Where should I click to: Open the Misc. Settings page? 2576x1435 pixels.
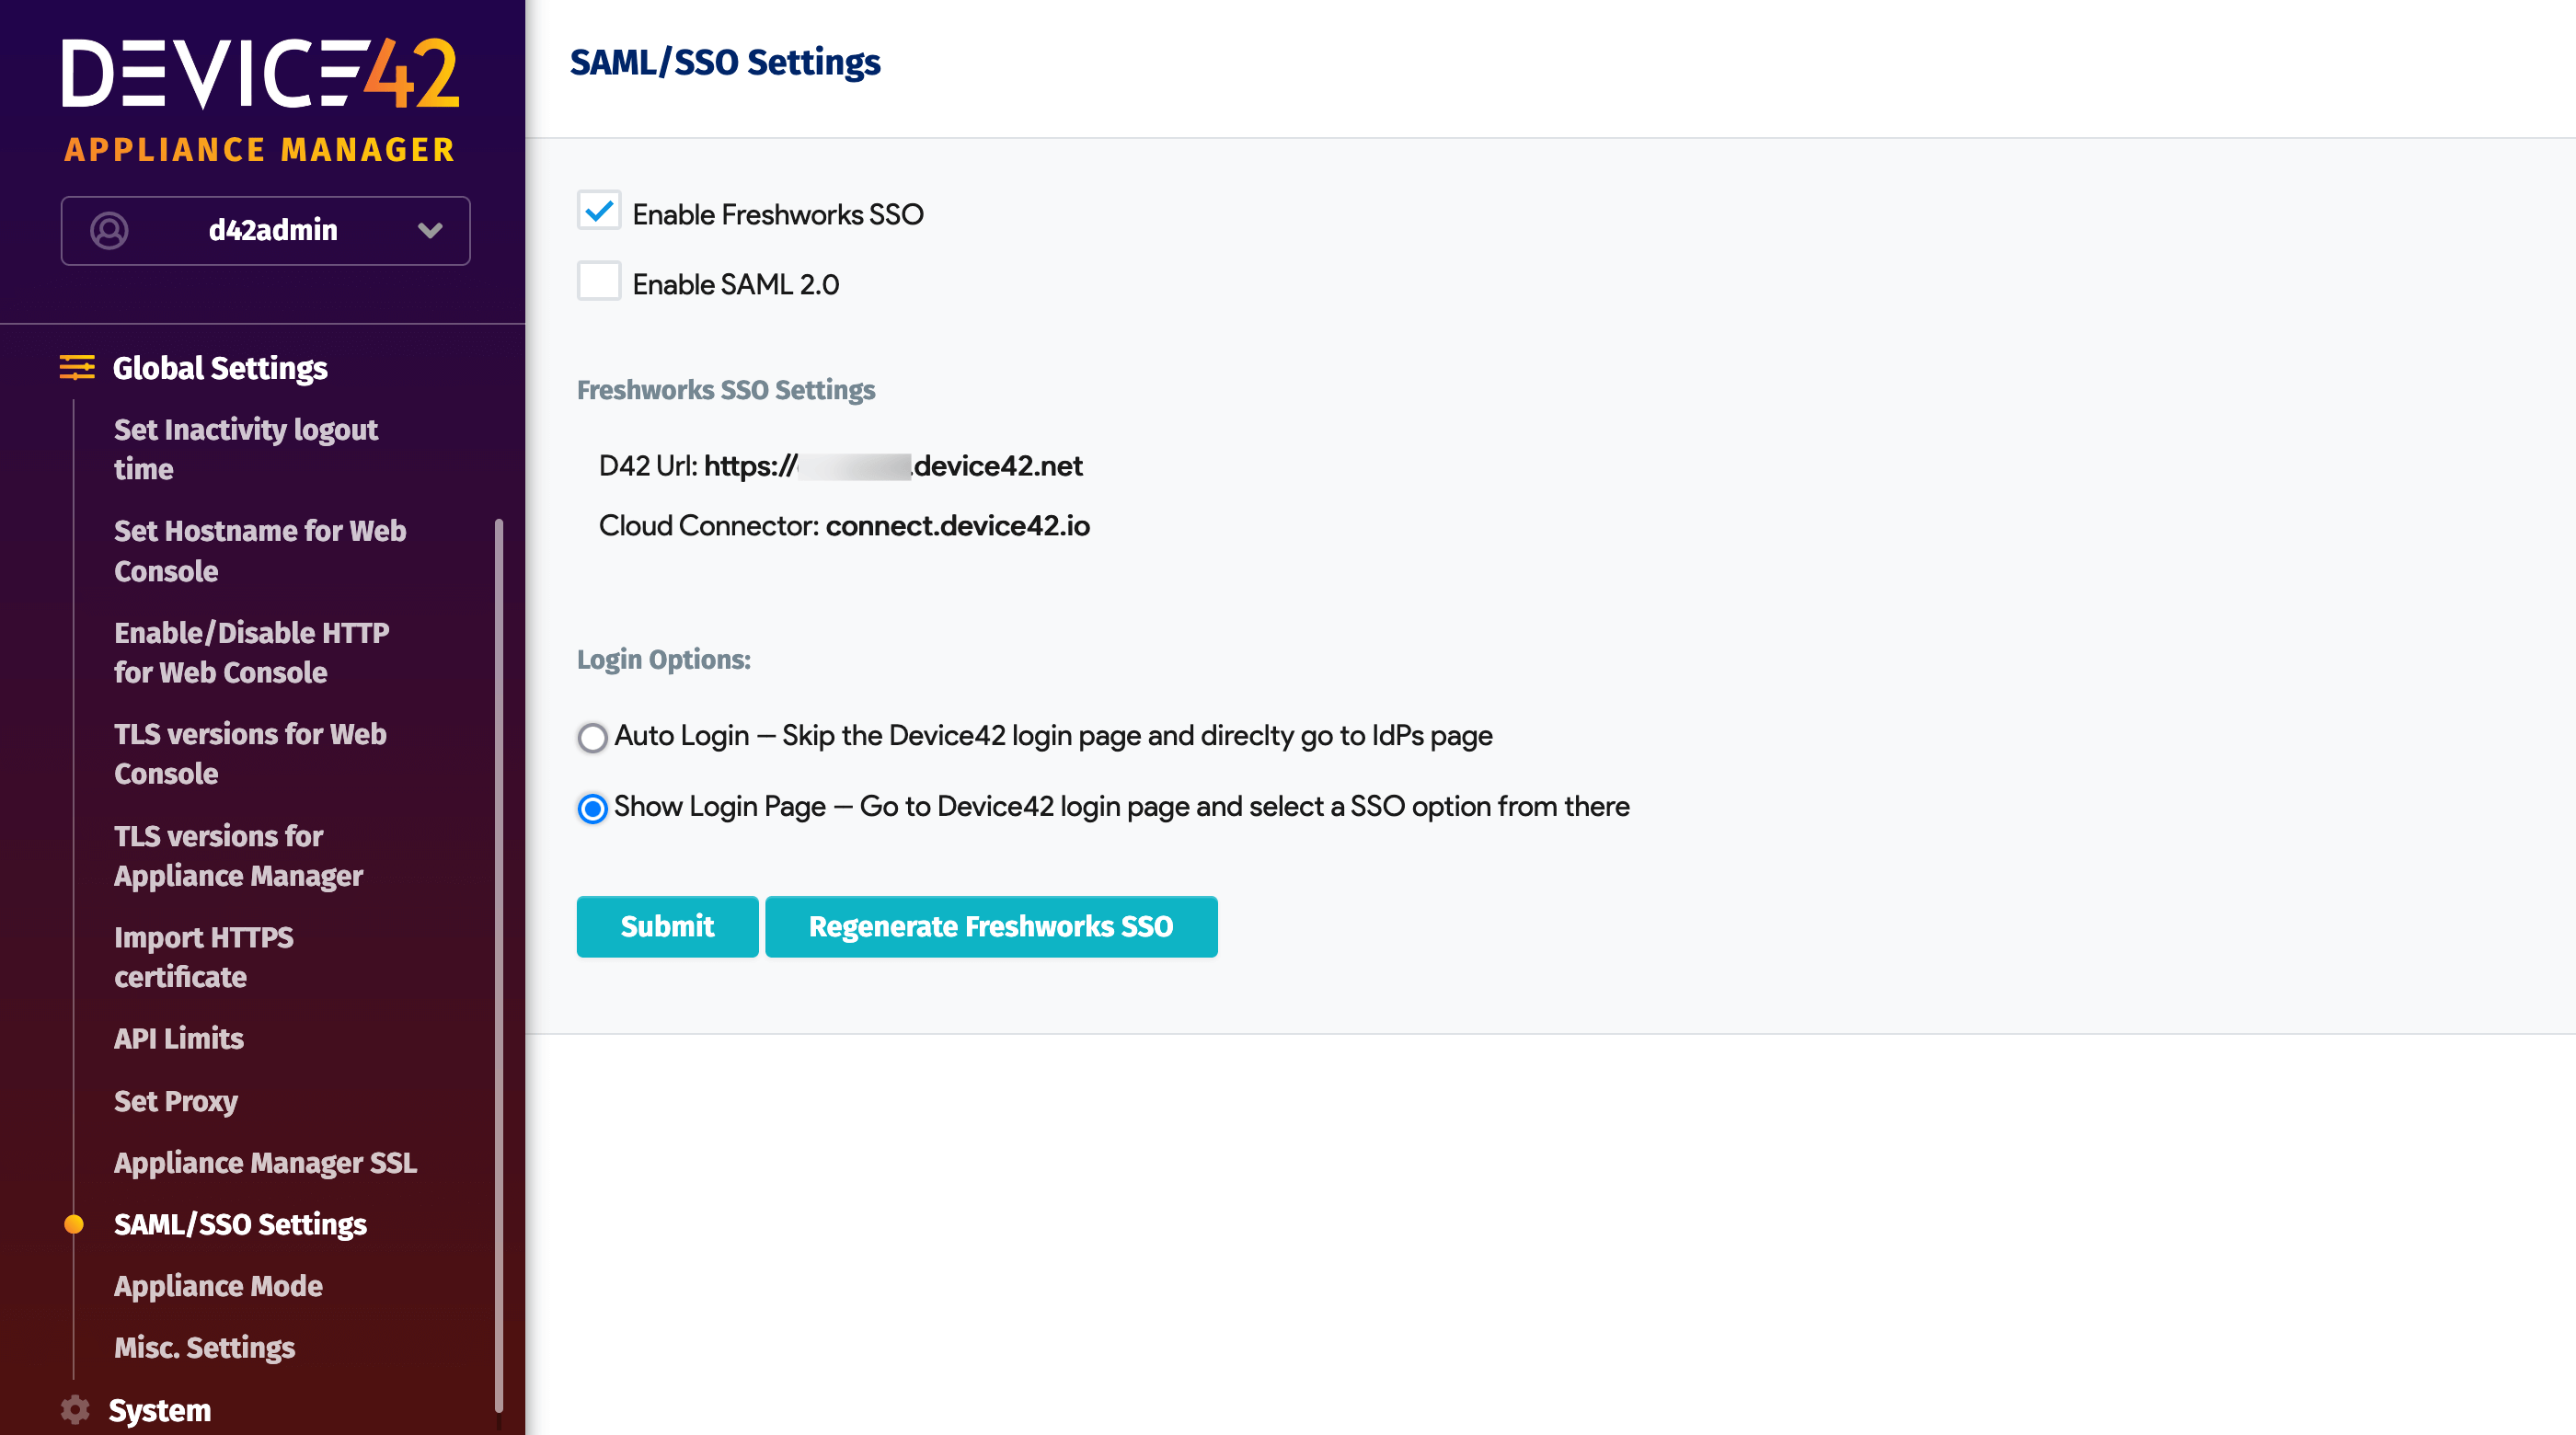click(204, 1347)
